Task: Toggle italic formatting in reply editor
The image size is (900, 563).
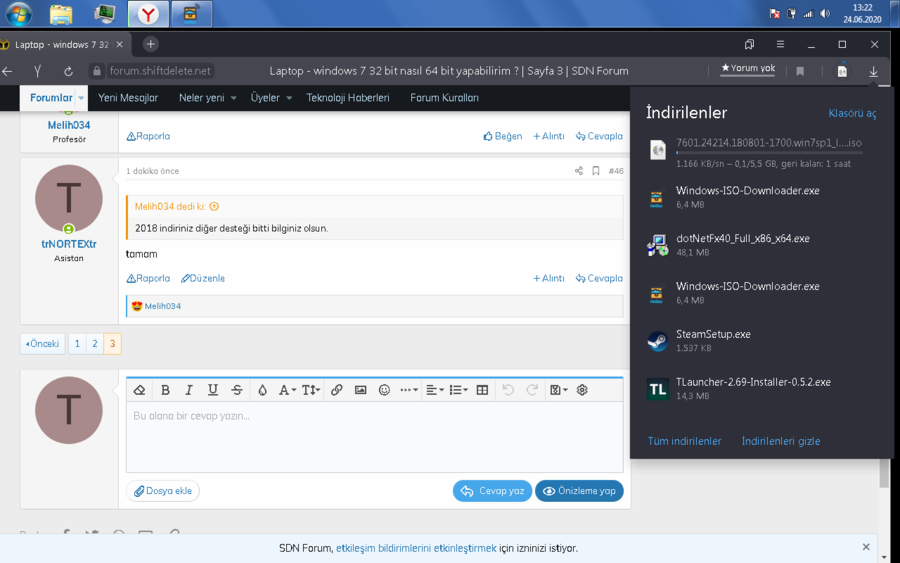Action: point(189,390)
